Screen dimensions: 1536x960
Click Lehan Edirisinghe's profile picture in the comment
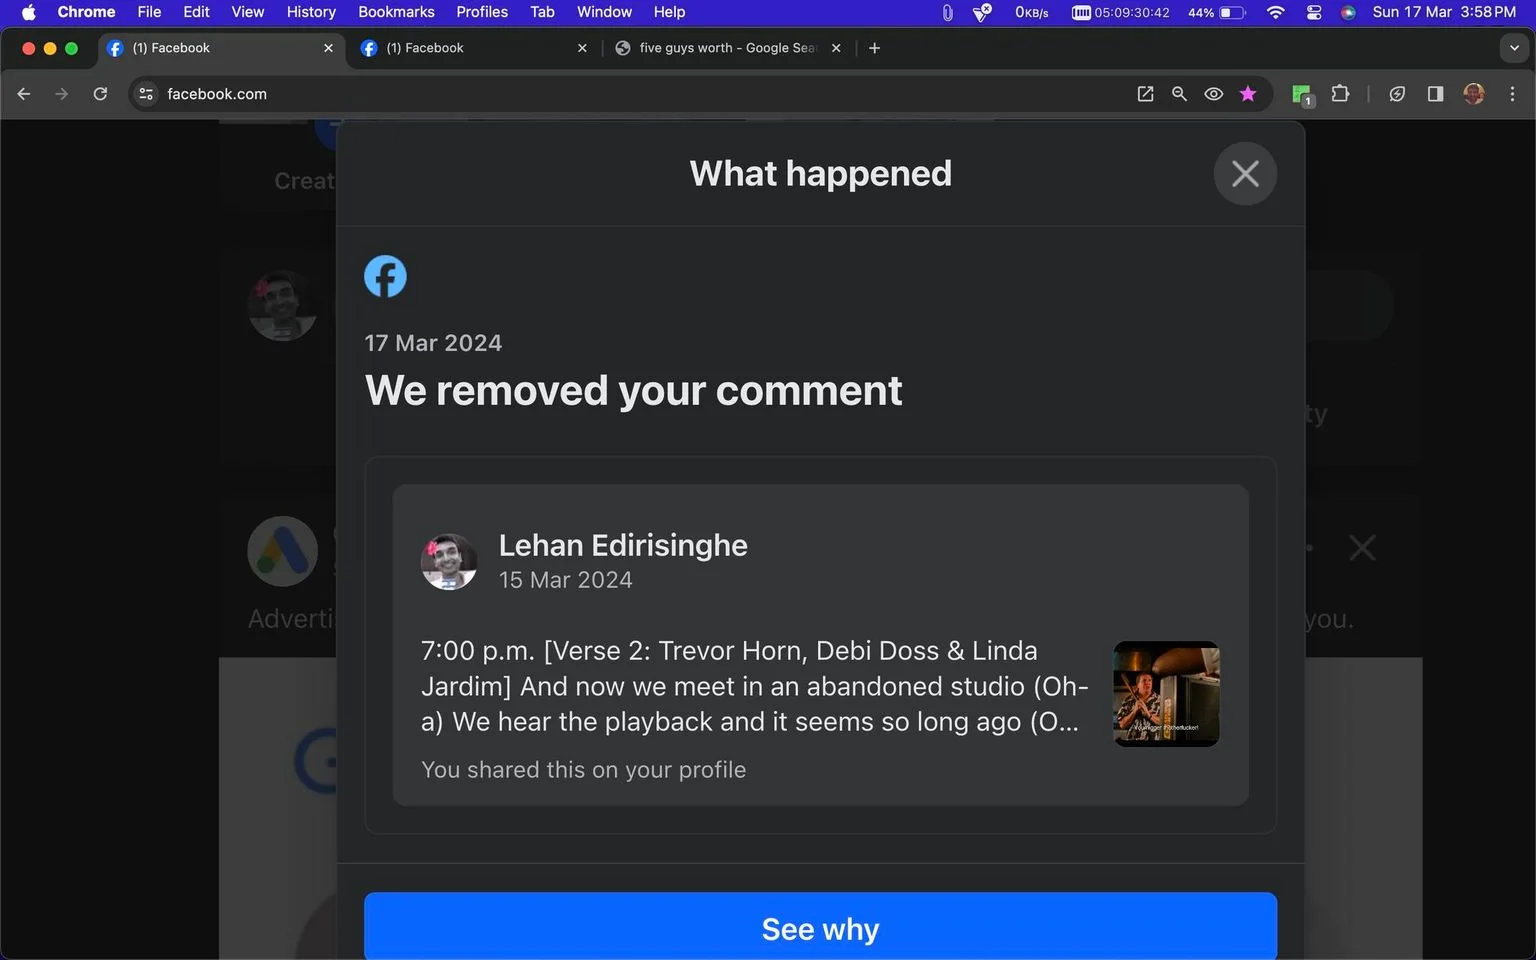448,561
